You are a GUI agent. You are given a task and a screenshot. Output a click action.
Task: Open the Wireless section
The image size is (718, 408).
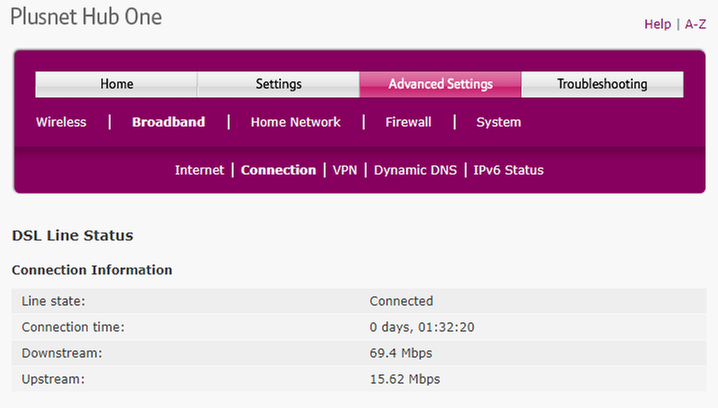pos(61,122)
